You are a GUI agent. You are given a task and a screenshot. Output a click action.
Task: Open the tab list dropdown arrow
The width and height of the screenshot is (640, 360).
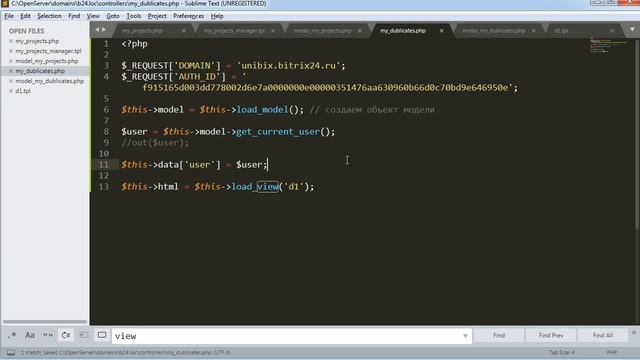[632, 29]
